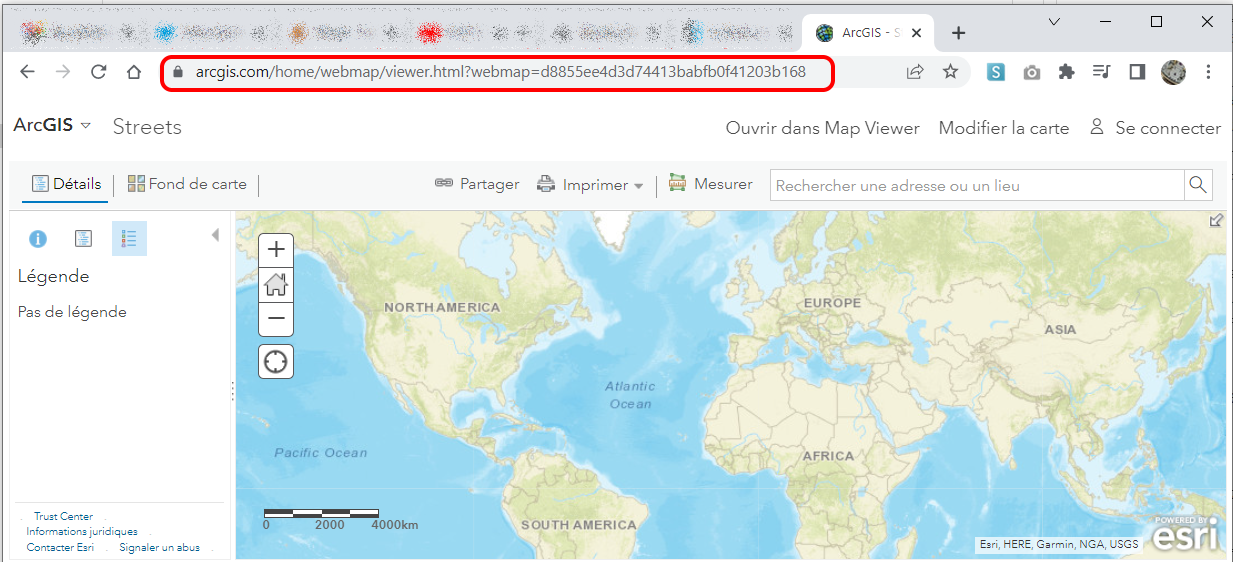Switch to the Détails tab
The height and width of the screenshot is (562, 1233).
click(x=67, y=184)
